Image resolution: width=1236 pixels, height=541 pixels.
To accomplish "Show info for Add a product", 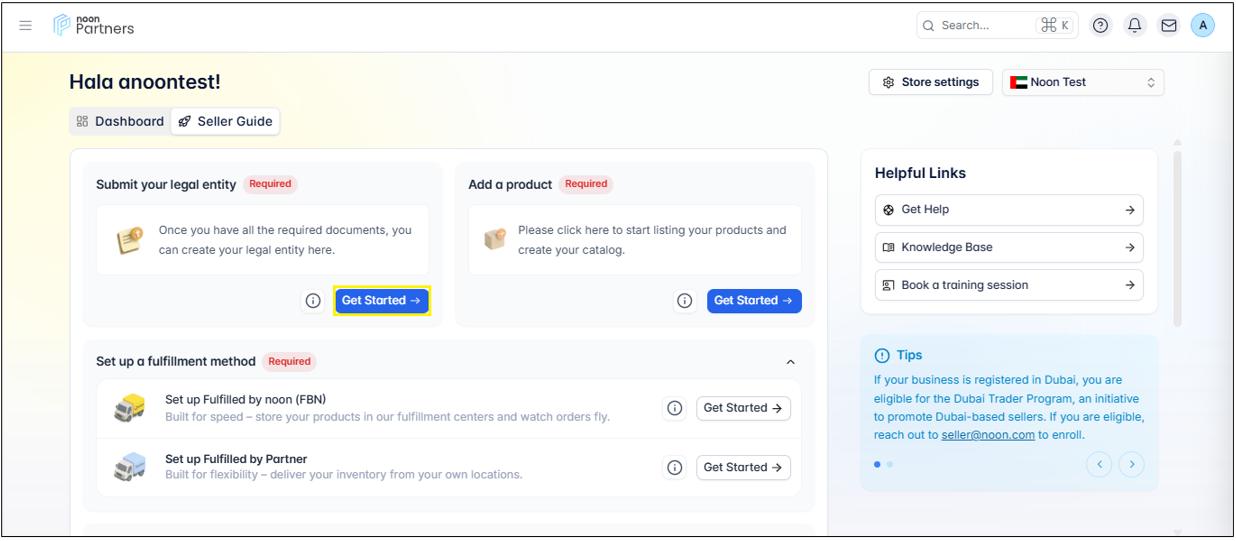I will click(685, 301).
